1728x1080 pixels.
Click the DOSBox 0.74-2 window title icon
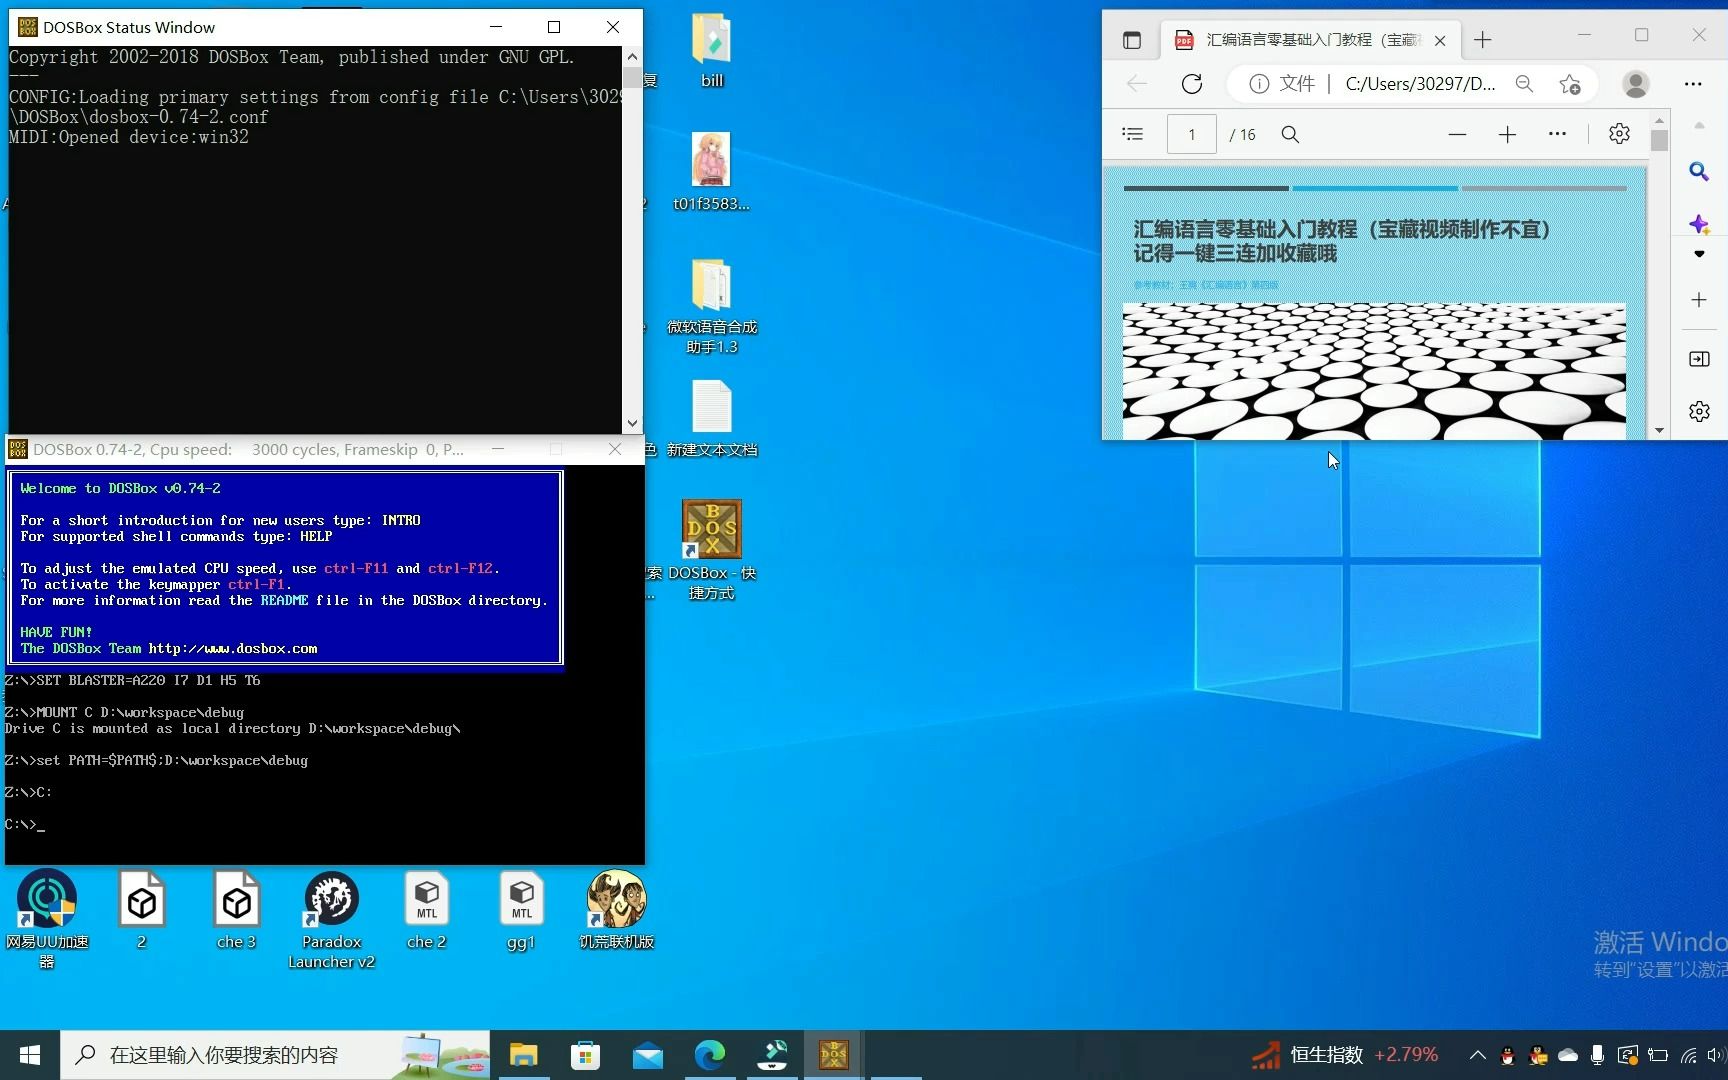[x=18, y=450]
